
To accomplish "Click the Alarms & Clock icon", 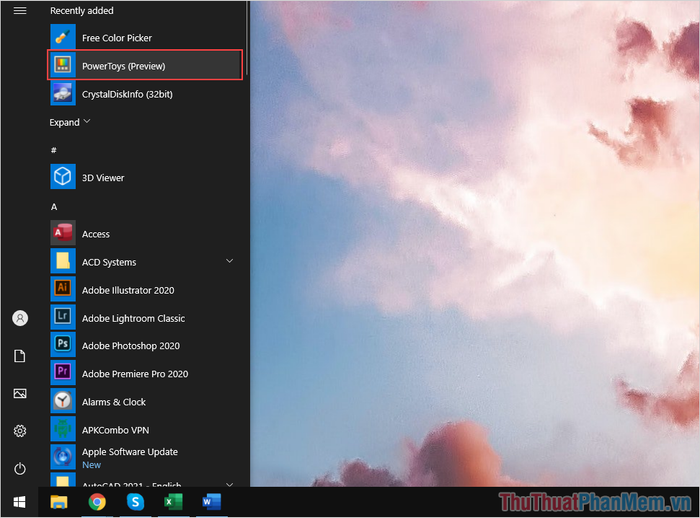I will point(63,401).
